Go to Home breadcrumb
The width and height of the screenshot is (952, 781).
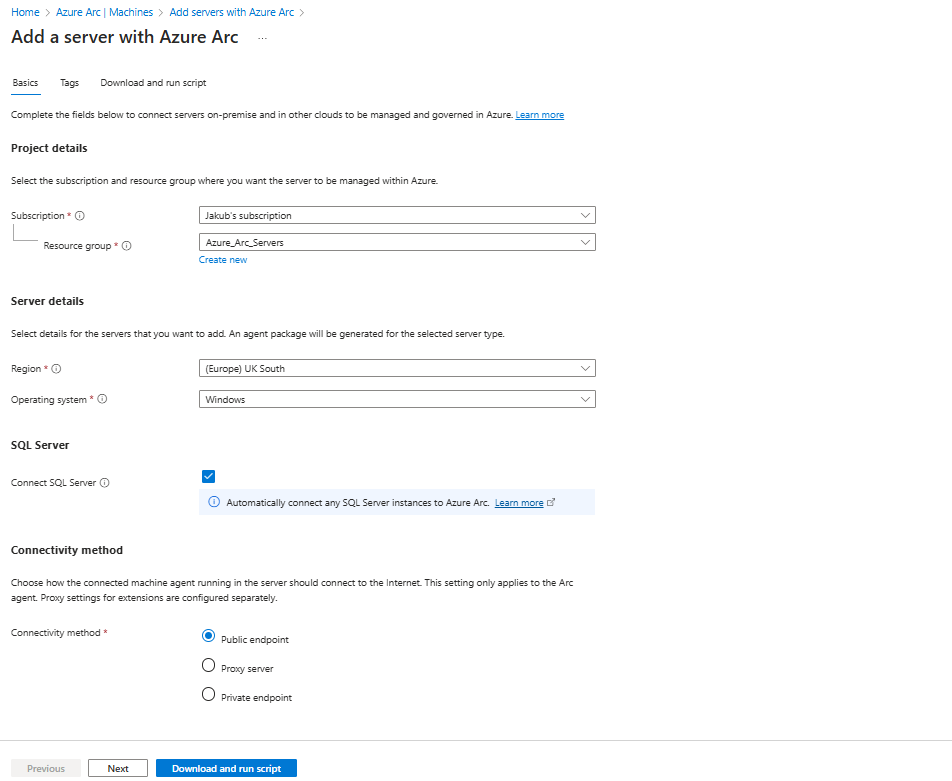25,12
